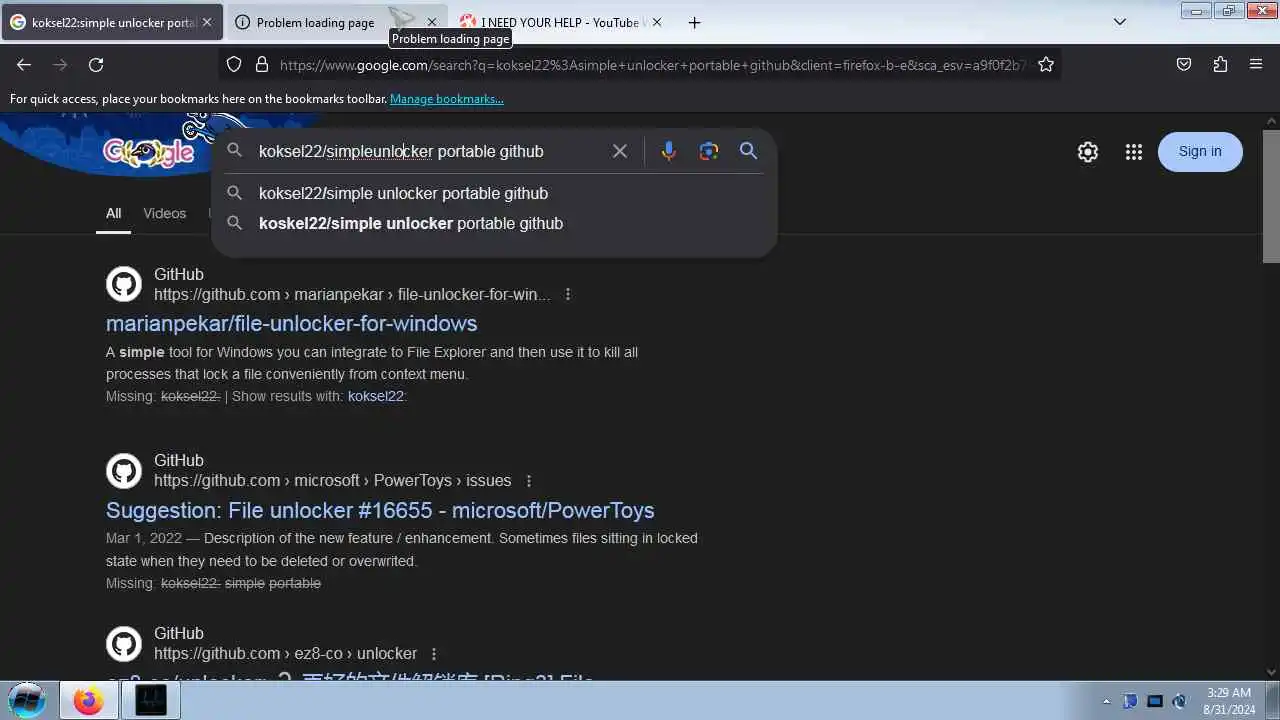The width and height of the screenshot is (1280, 720).
Task: Click the github.com › marianpekar breadcrumb URL
Action: (352, 294)
